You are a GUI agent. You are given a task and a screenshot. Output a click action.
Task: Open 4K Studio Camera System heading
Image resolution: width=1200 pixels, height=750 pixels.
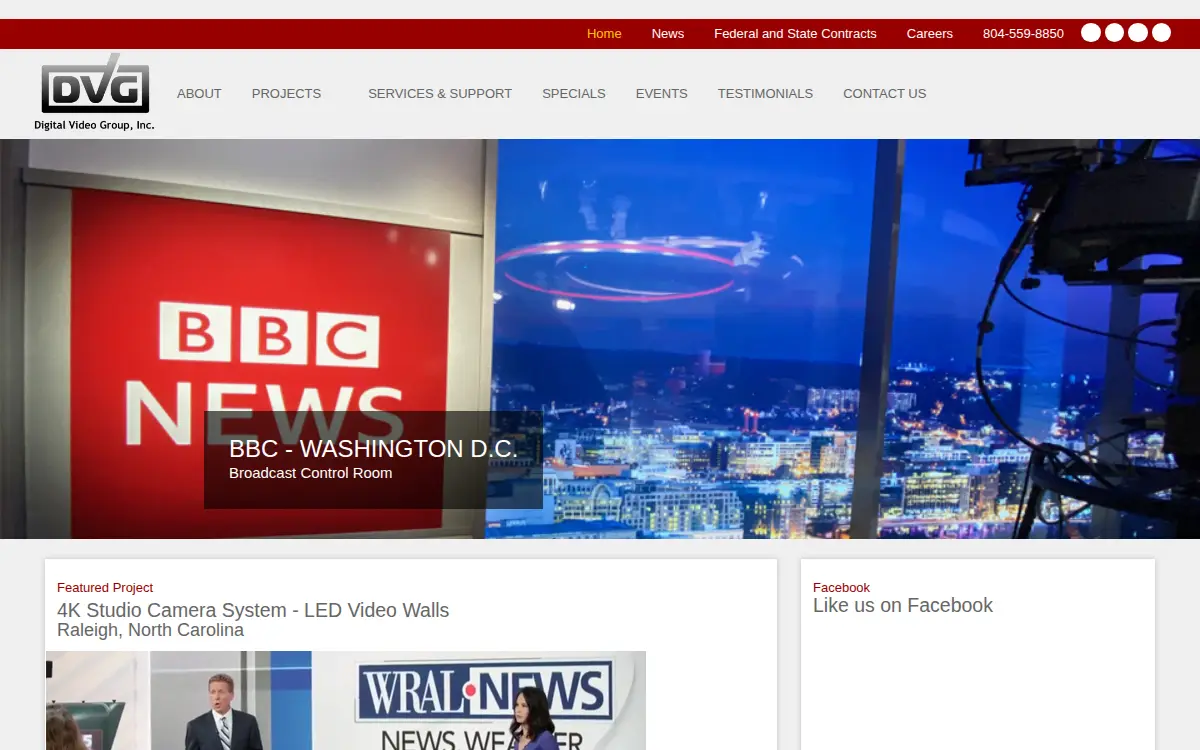point(253,610)
